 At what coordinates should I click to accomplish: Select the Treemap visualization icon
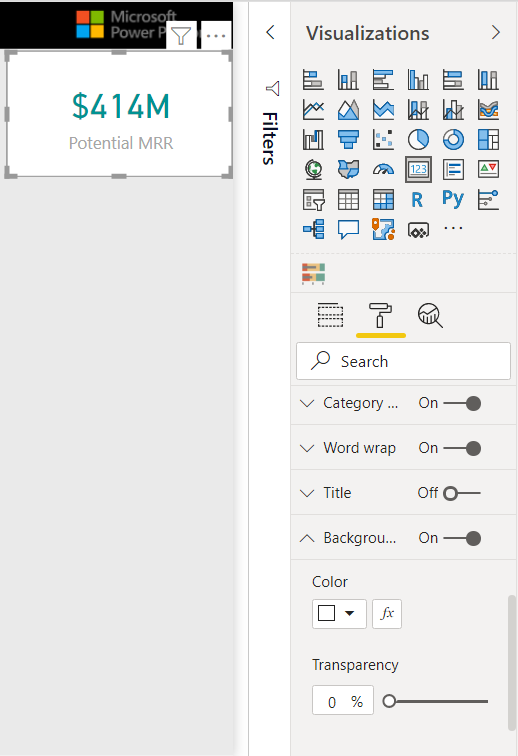tap(488, 140)
